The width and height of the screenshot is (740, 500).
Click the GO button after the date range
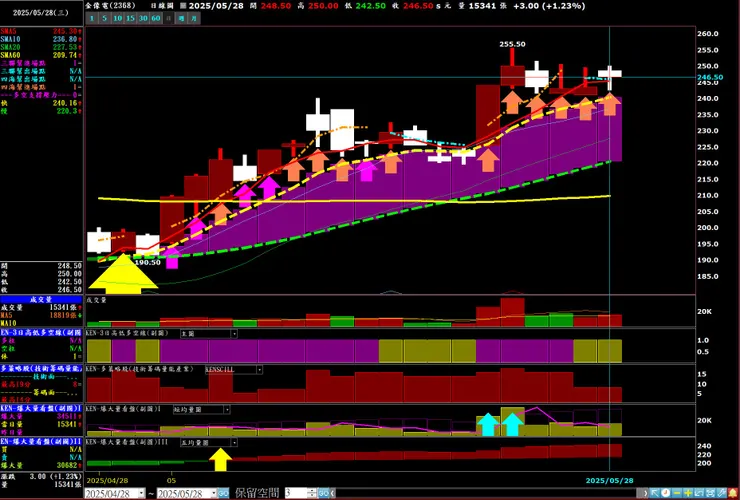[223, 493]
